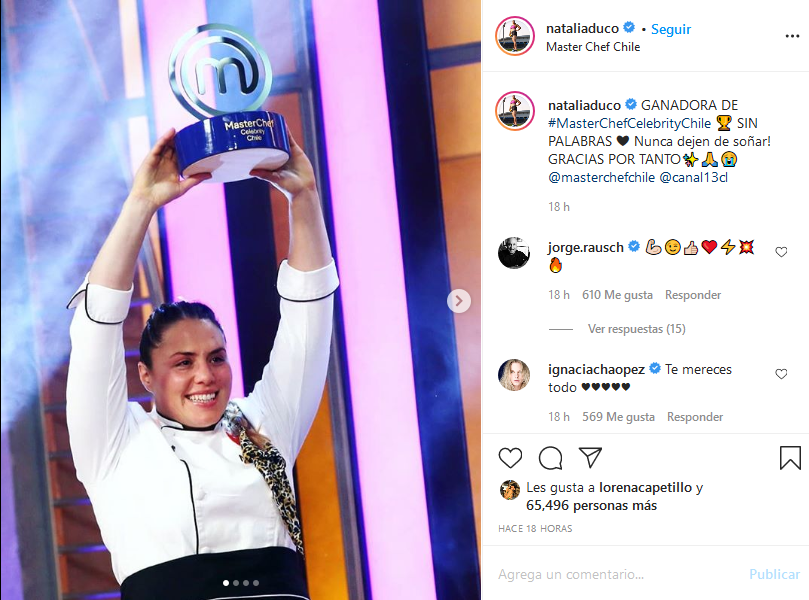Open the comment bubble icon
This screenshot has width=809, height=600.
pyautogui.click(x=551, y=458)
